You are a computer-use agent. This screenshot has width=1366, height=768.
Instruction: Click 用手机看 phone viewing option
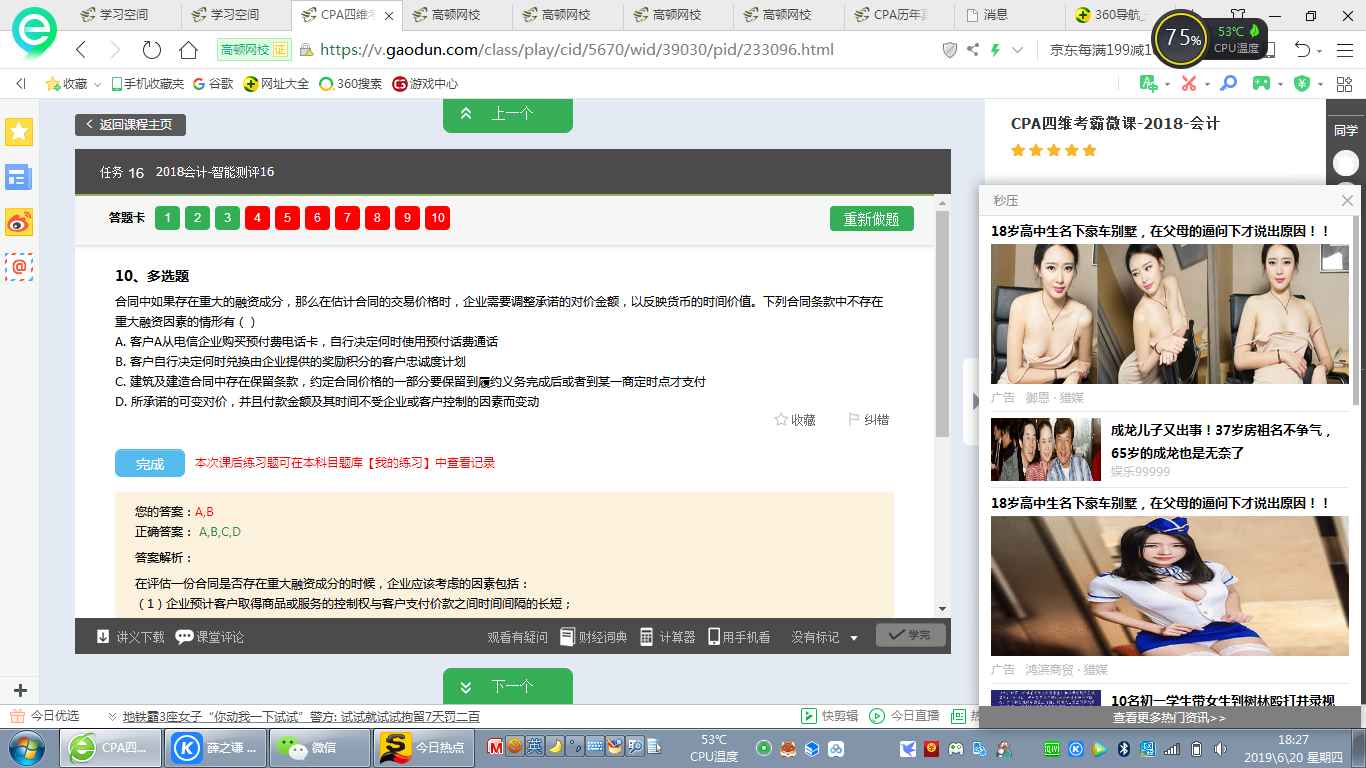[739, 636]
